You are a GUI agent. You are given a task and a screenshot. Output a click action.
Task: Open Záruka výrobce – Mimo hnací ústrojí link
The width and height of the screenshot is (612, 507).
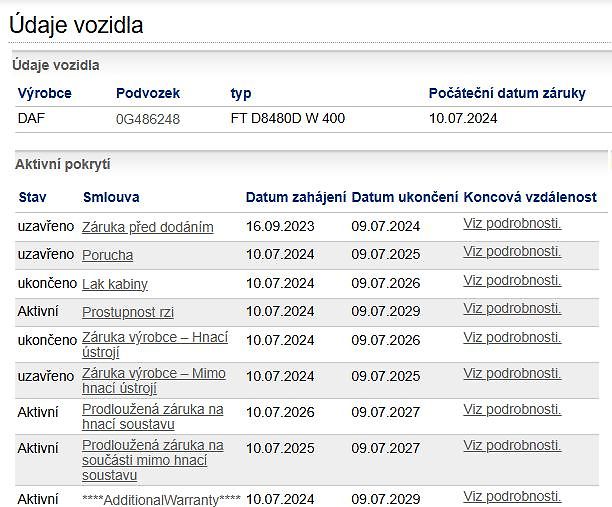154,381
